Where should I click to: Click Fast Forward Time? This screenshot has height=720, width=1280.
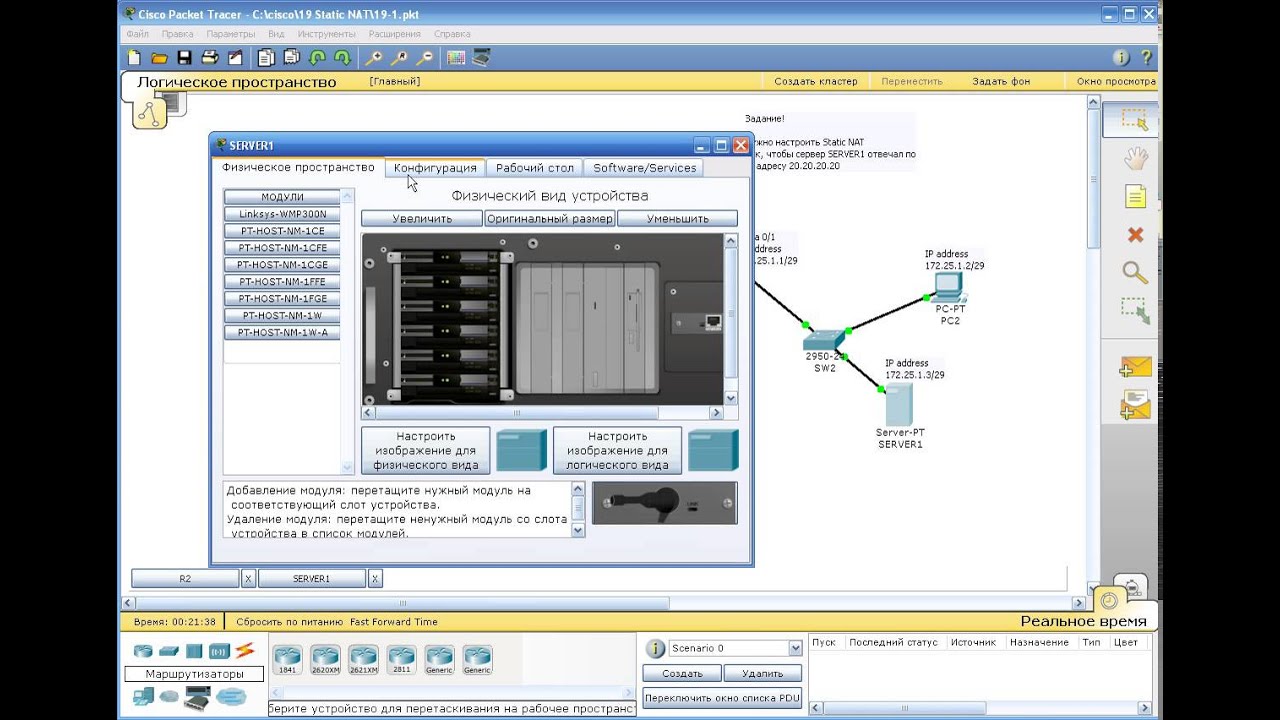click(394, 622)
